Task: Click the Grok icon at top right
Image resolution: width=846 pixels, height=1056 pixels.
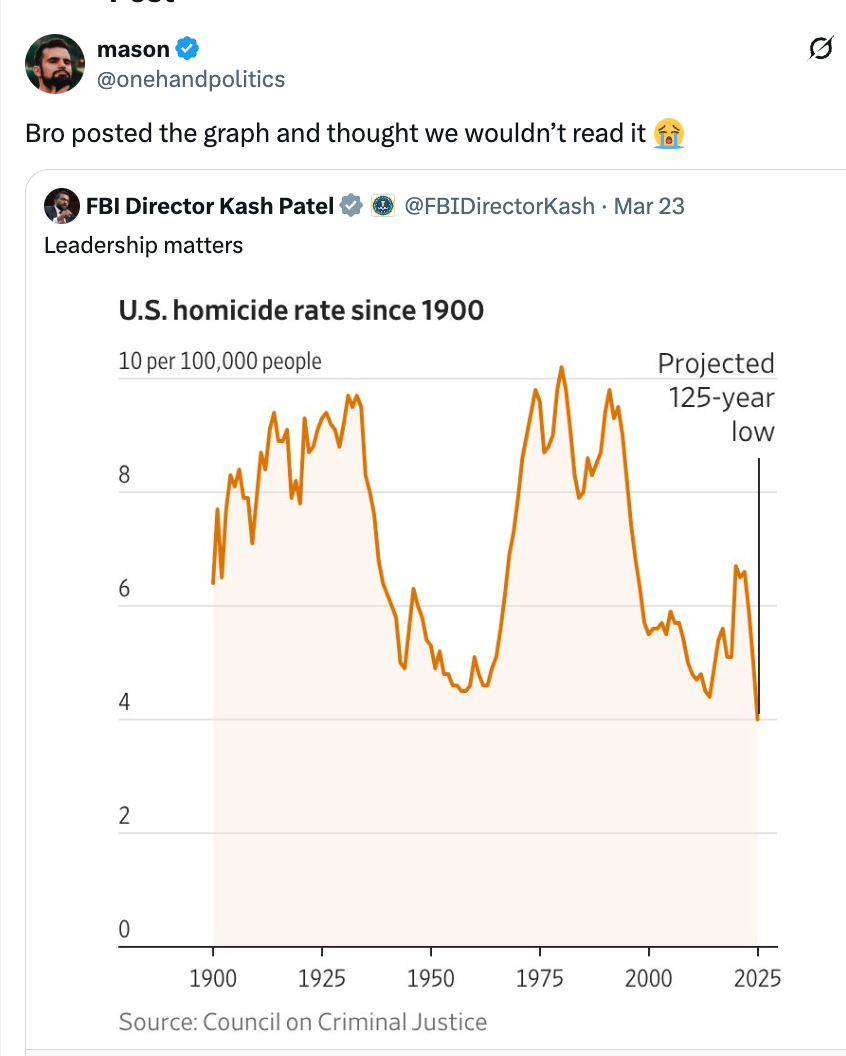Action: coord(820,47)
